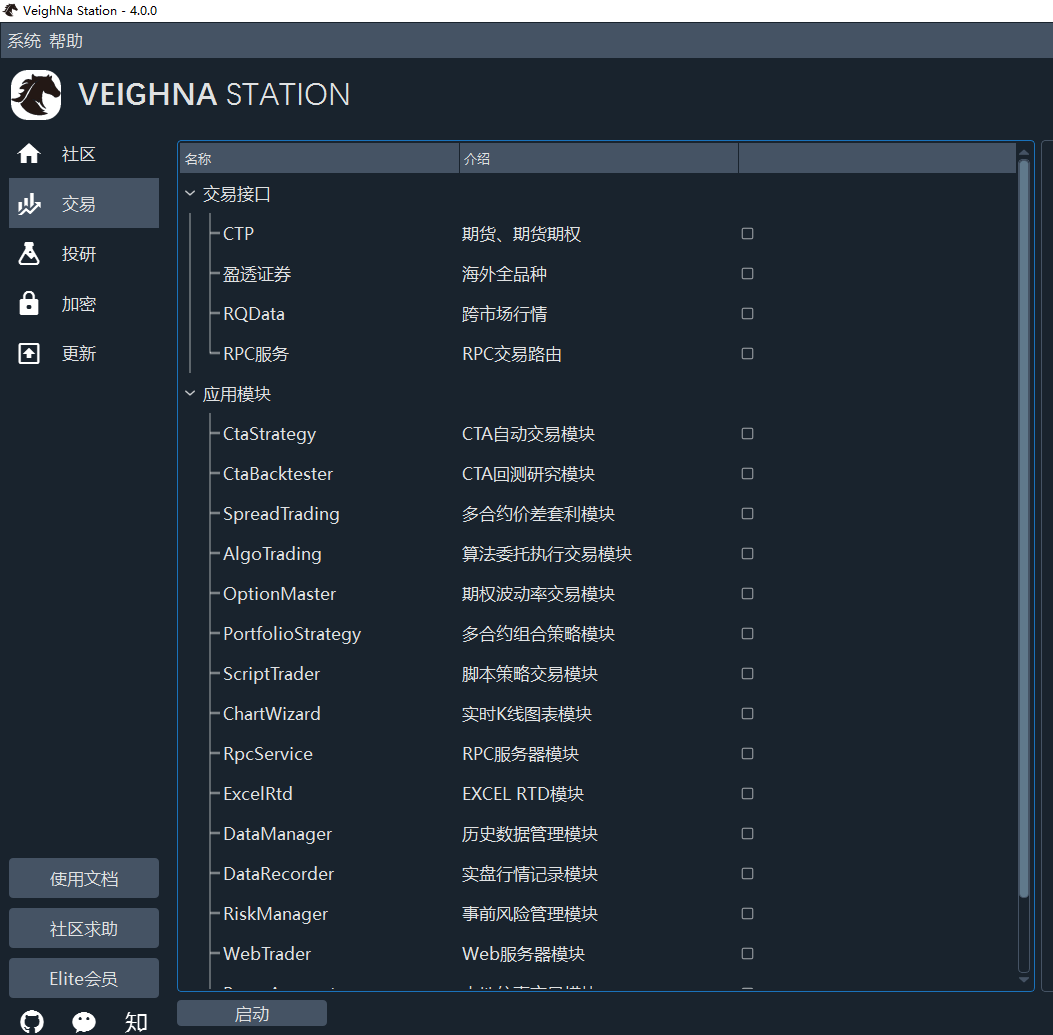The height and width of the screenshot is (1035, 1053).
Task: Tick the CtaBacktester checkbox
Action: coord(747,474)
